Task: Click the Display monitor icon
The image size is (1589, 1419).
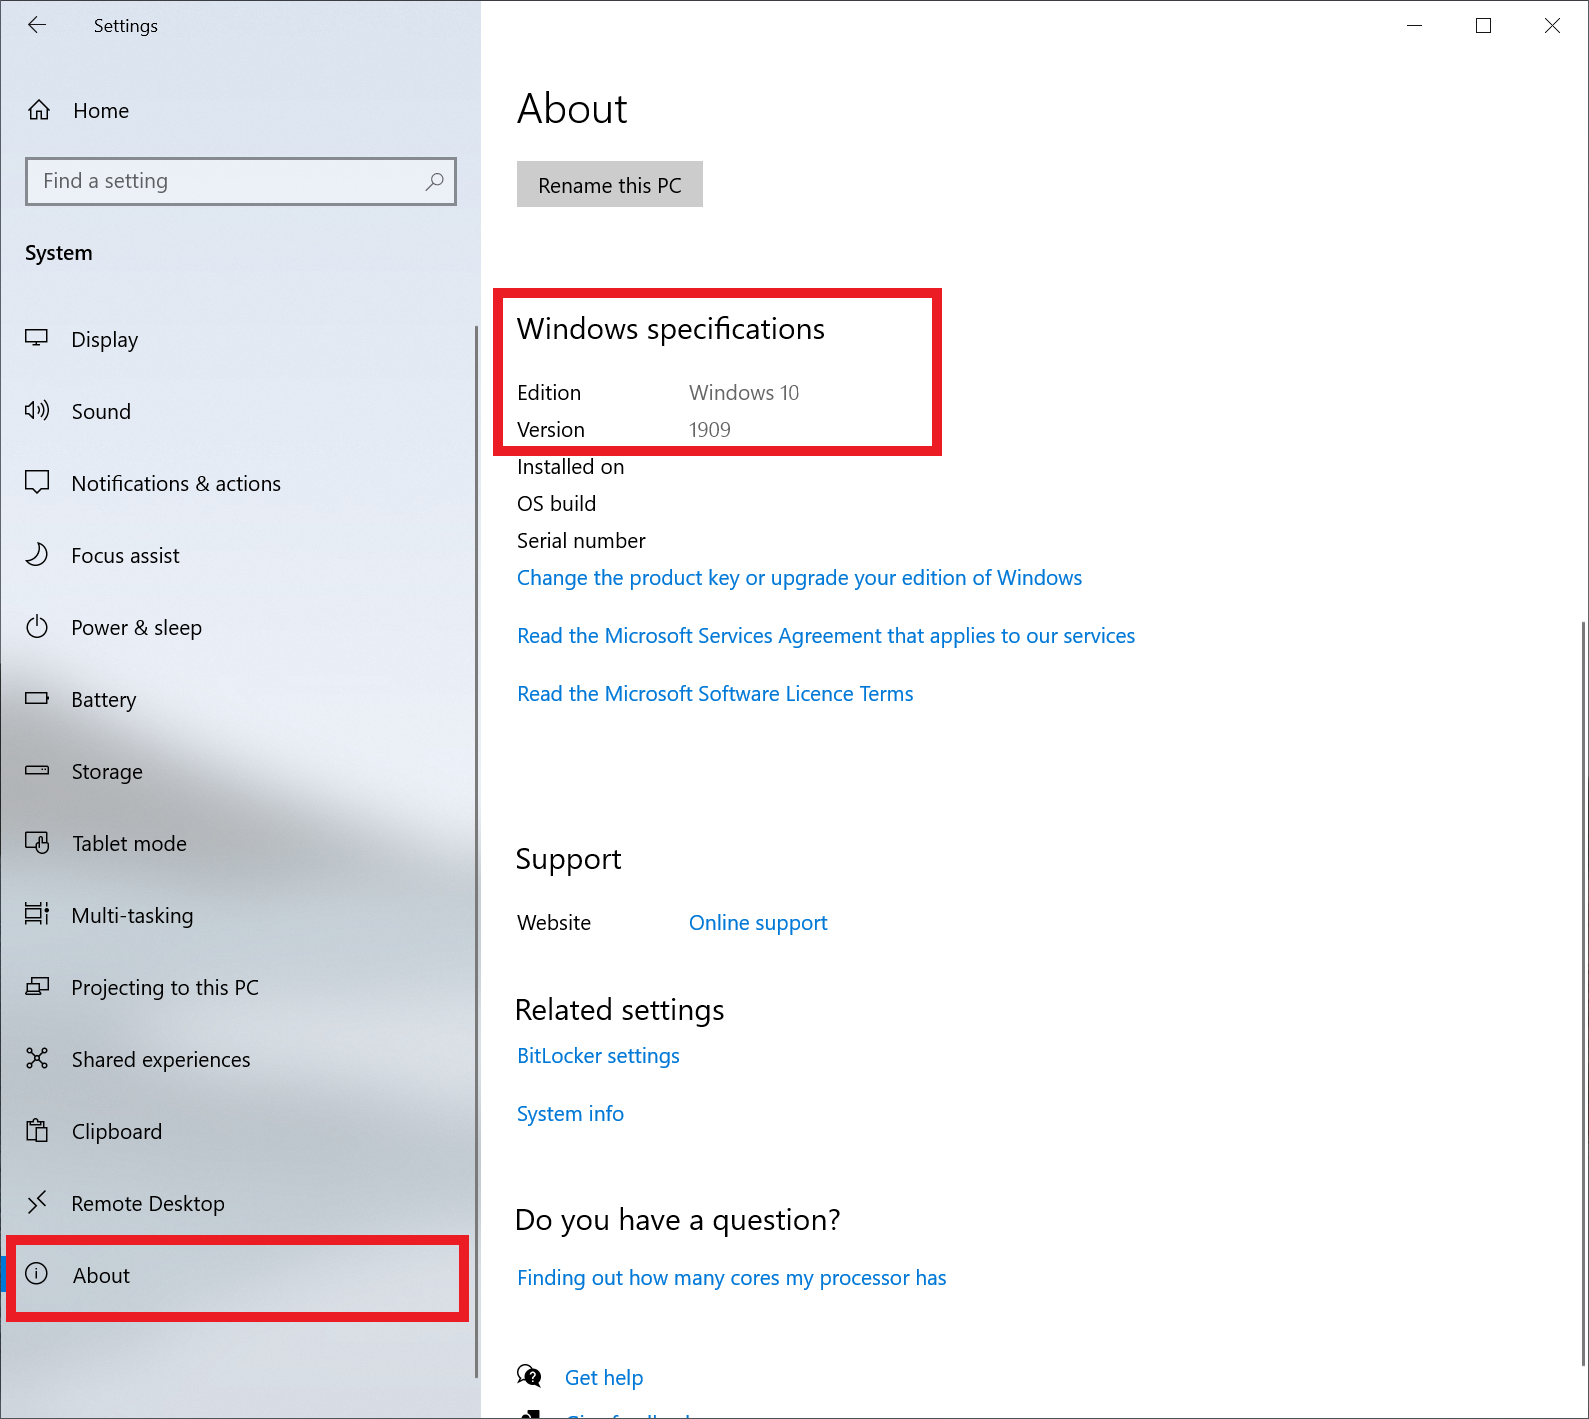Action: click(x=37, y=339)
